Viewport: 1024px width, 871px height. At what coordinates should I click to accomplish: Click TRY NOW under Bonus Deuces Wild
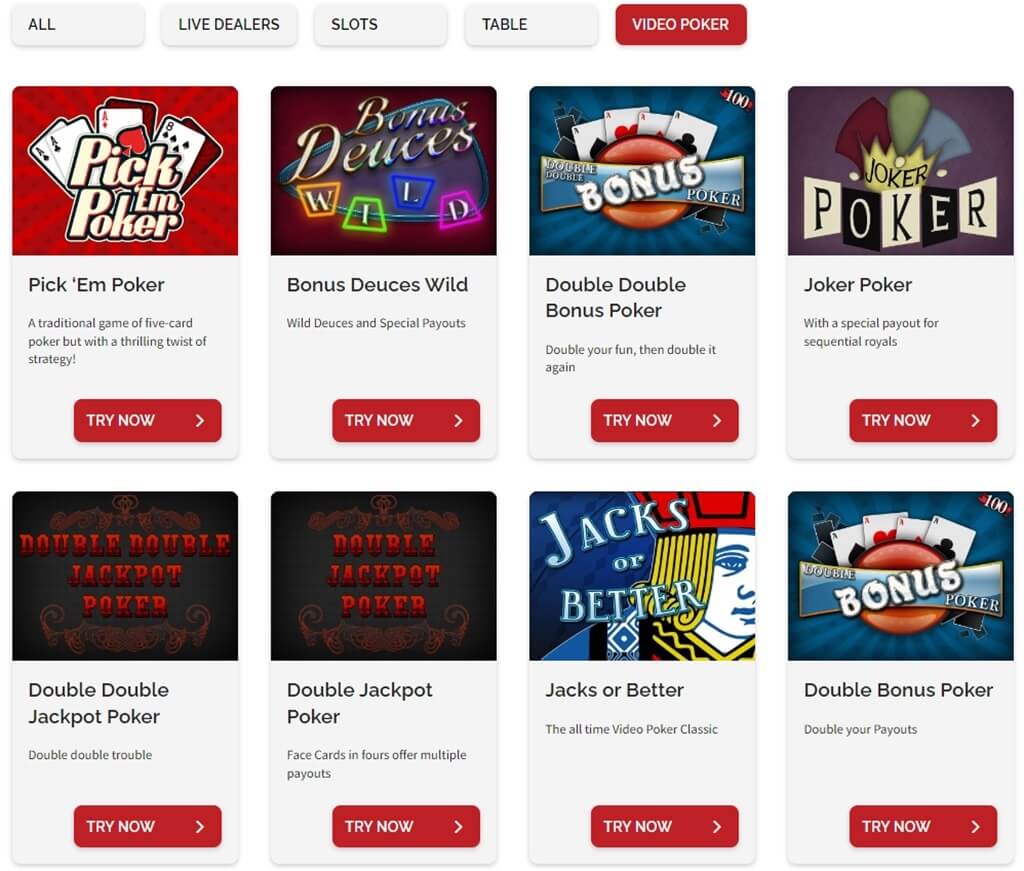tap(406, 420)
